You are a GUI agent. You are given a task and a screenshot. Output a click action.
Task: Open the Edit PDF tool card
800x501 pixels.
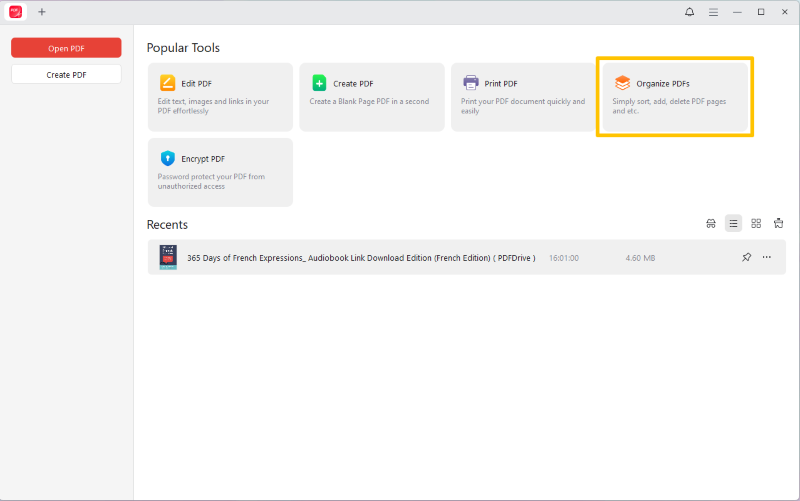(220, 97)
